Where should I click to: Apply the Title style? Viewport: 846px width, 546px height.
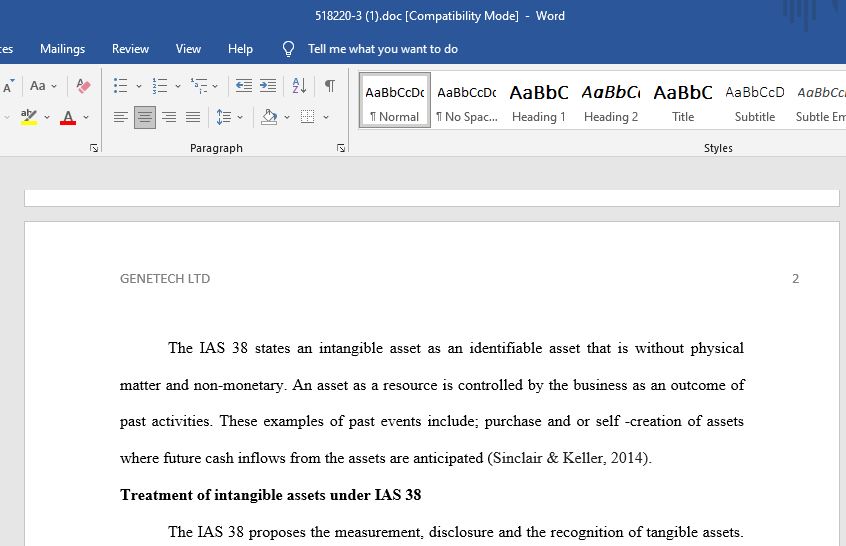point(683,100)
